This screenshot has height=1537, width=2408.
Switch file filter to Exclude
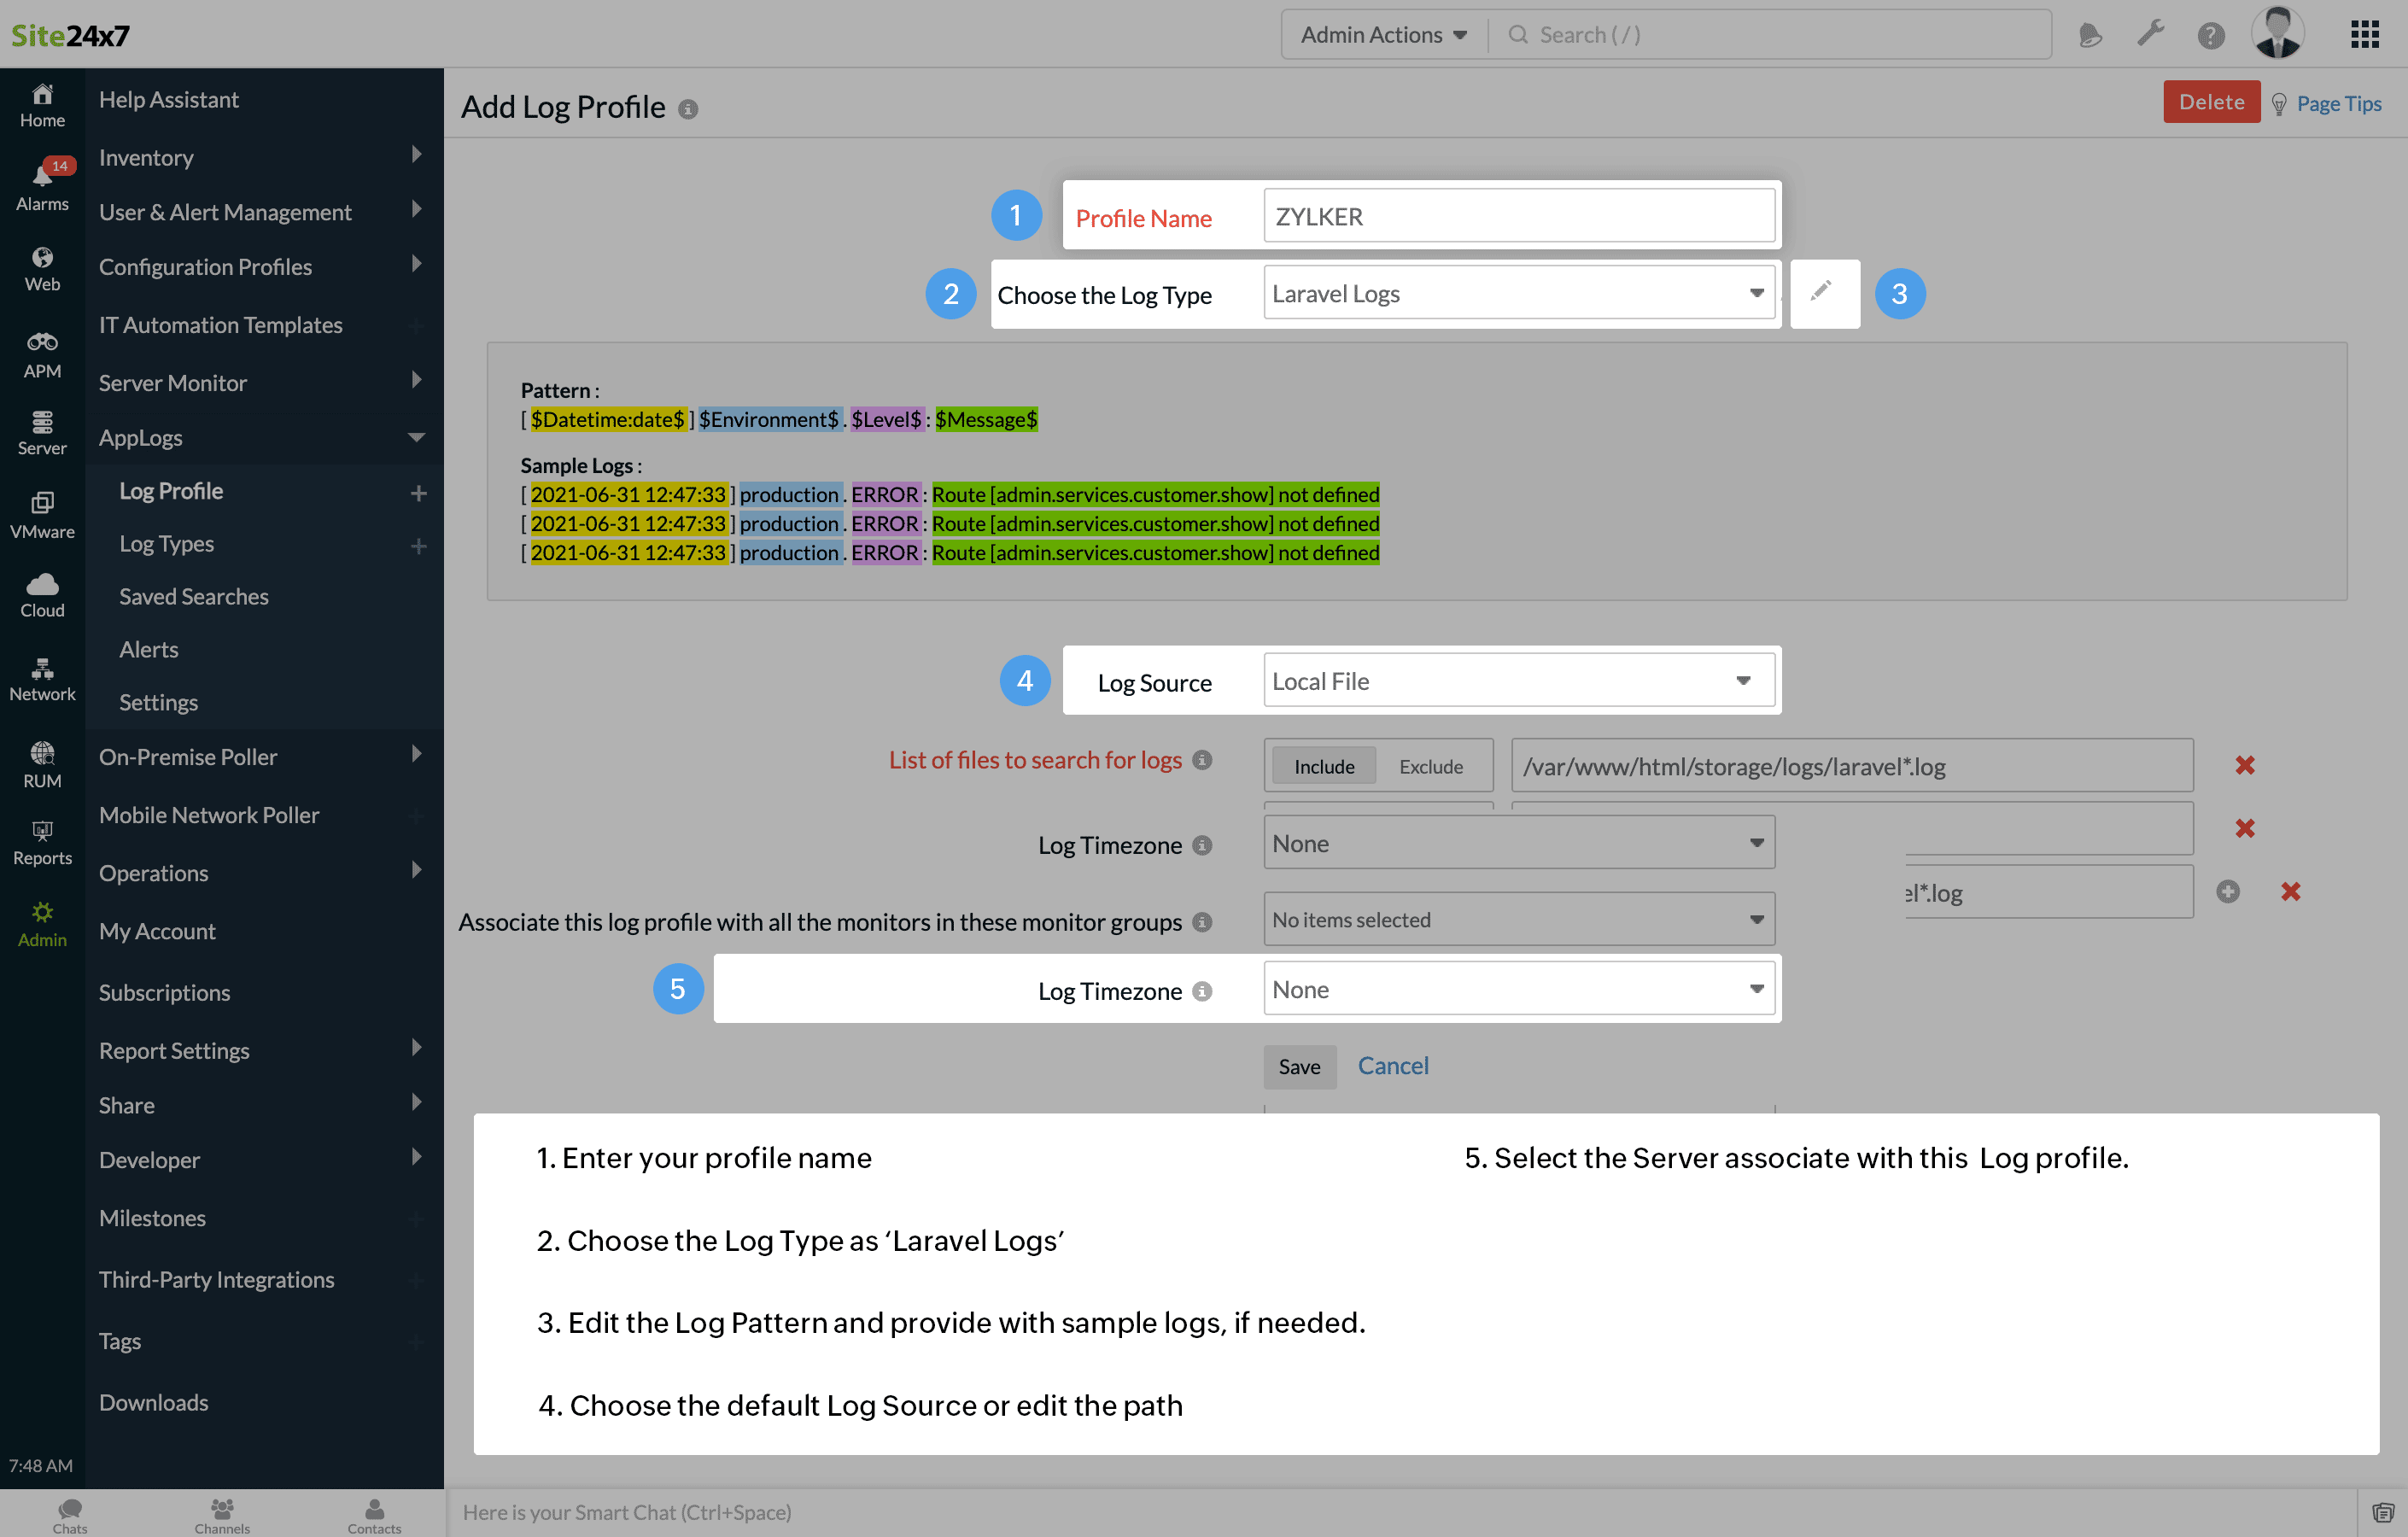click(1430, 767)
